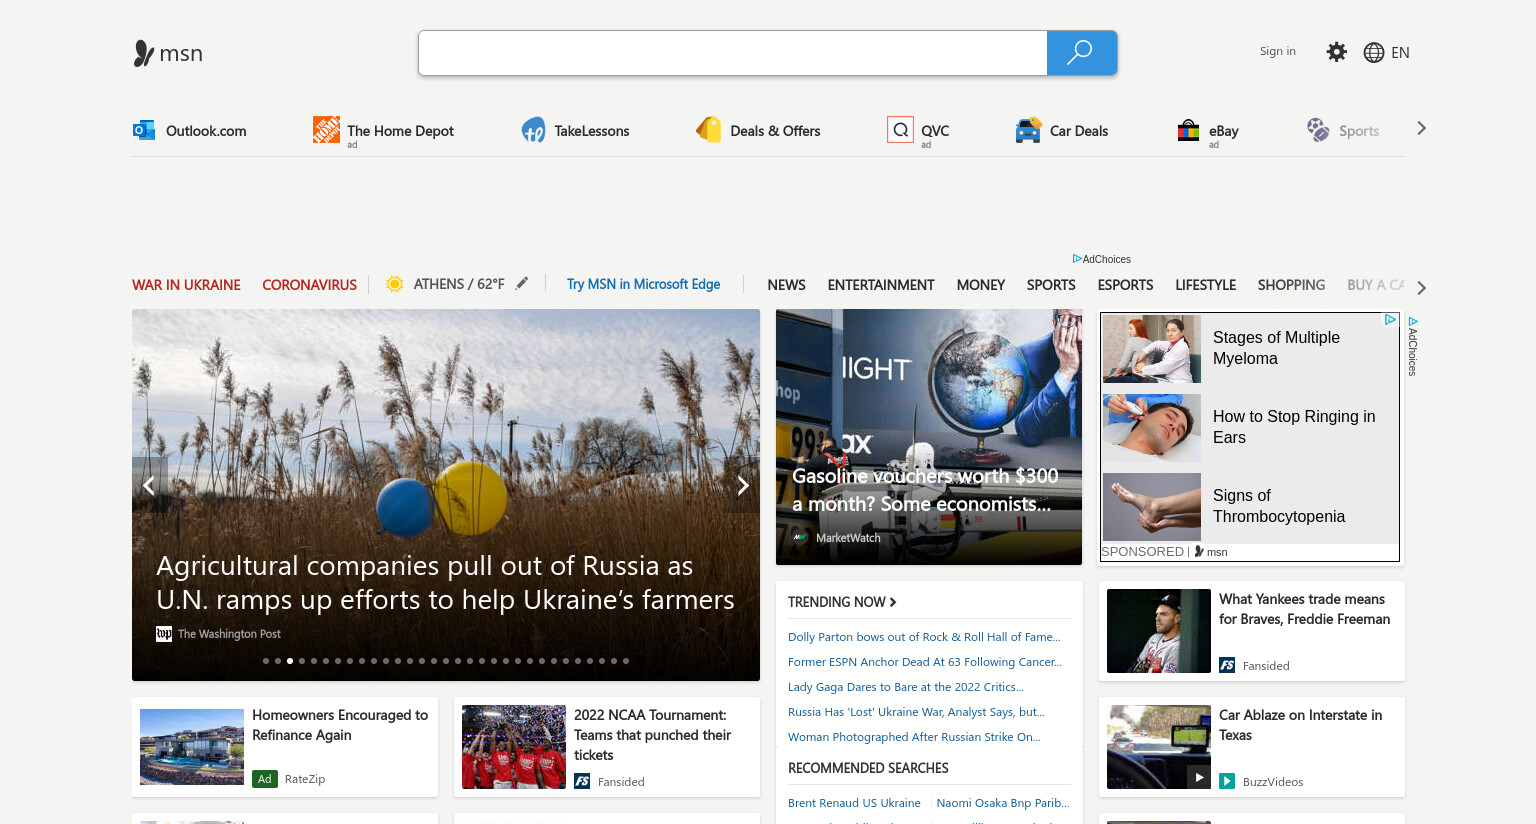Expand navigation categories with right chevron
This screenshot has width=1536, height=824.
point(1421,288)
